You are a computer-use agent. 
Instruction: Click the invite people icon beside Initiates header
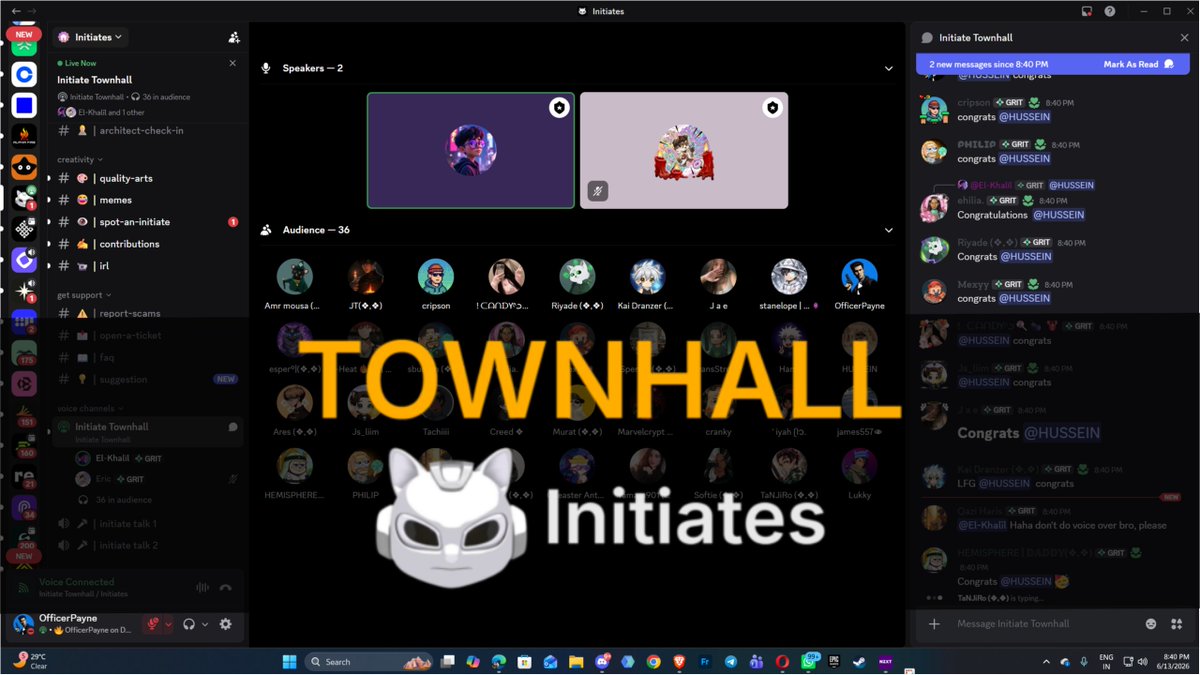coord(234,37)
